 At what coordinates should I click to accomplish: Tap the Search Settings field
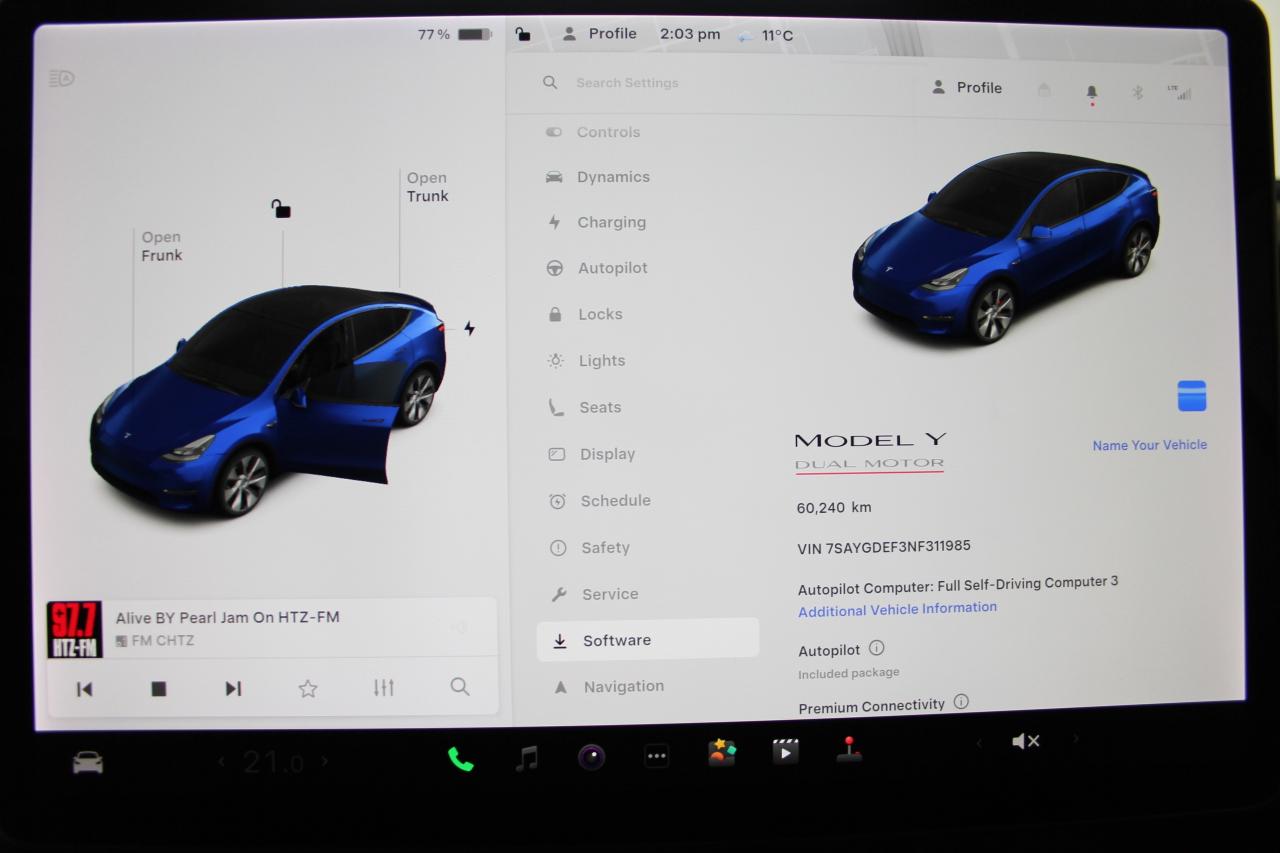pos(627,83)
